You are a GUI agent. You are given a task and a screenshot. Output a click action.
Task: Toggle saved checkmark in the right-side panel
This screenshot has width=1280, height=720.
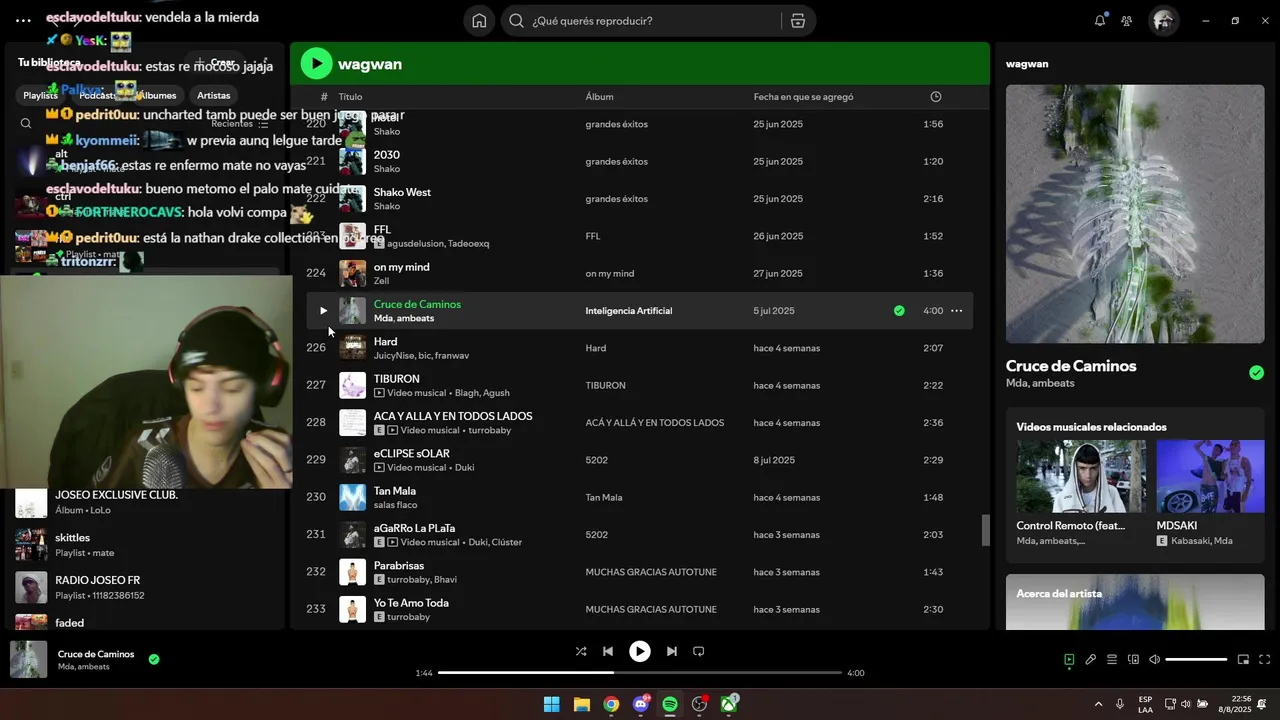point(1256,373)
